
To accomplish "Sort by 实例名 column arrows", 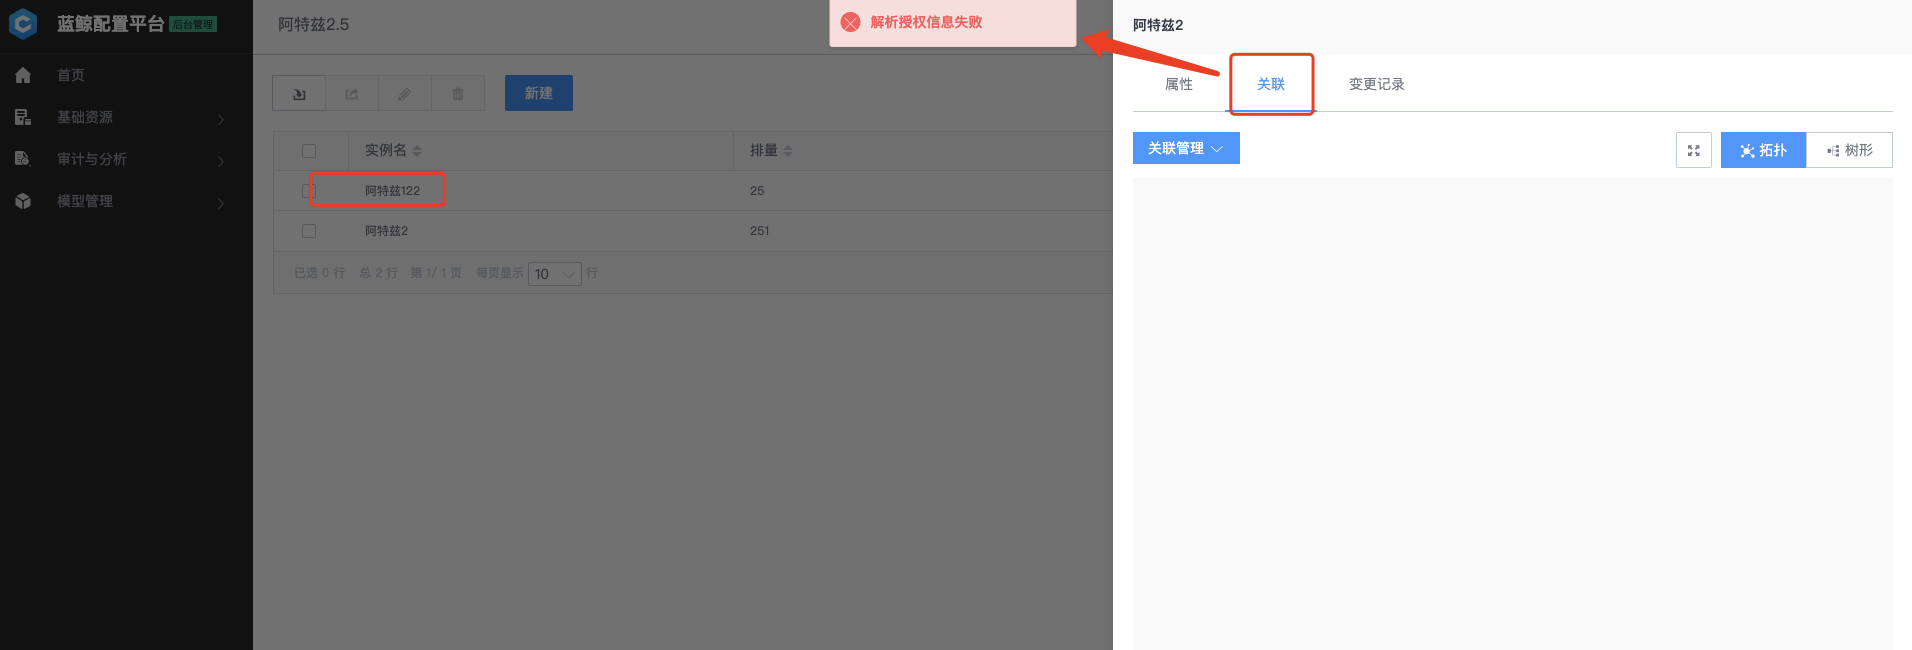I will [x=417, y=151].
